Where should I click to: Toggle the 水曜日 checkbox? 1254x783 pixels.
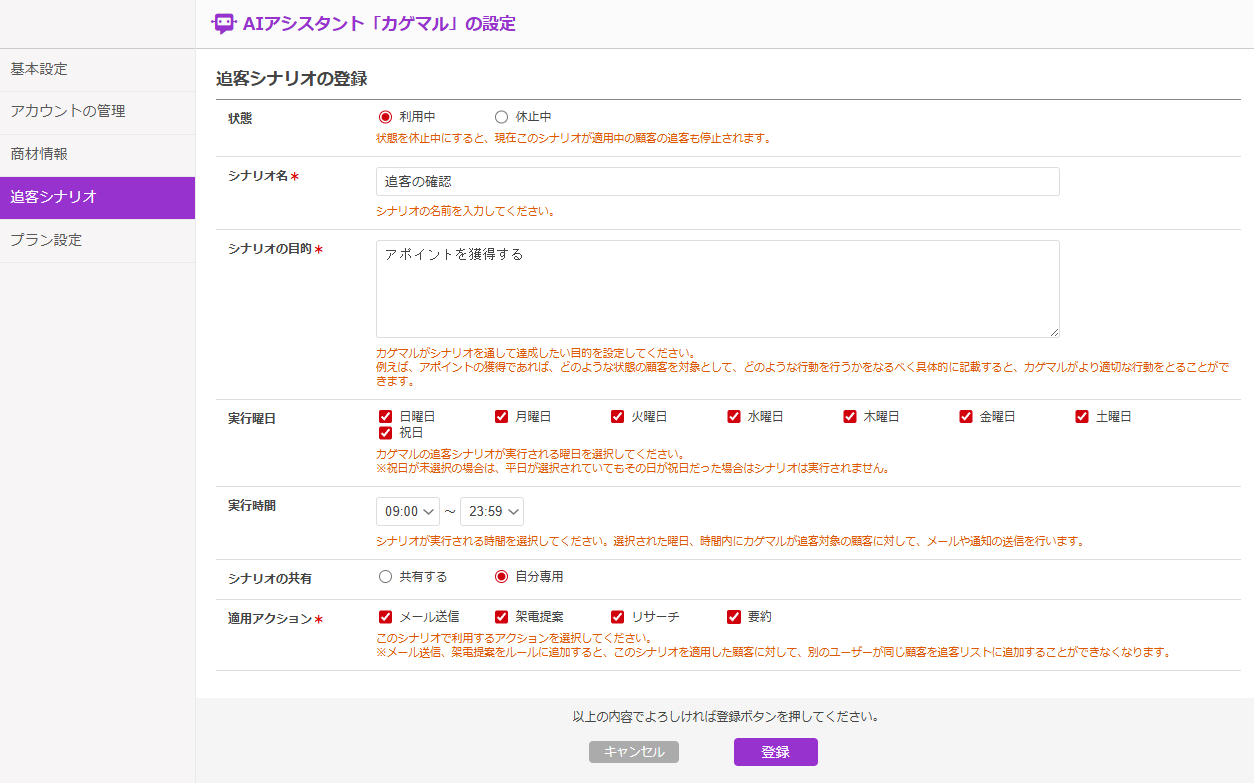click(x=733, y=417)
